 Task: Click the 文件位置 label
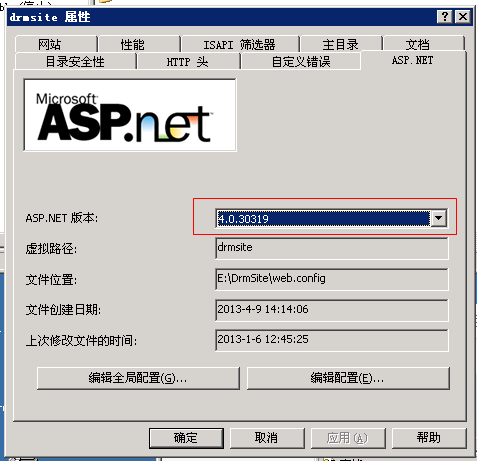coord(51,279)
